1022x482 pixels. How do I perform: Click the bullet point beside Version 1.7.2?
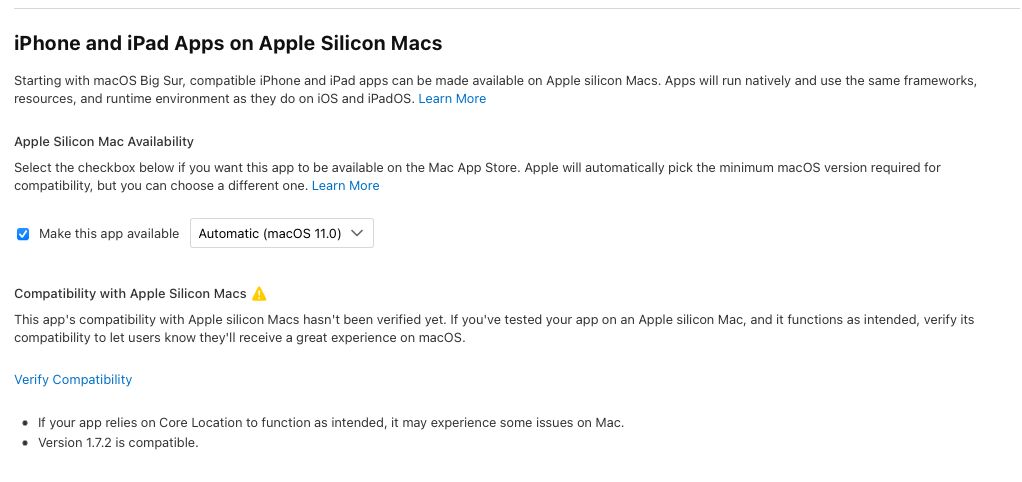point(25,443)
